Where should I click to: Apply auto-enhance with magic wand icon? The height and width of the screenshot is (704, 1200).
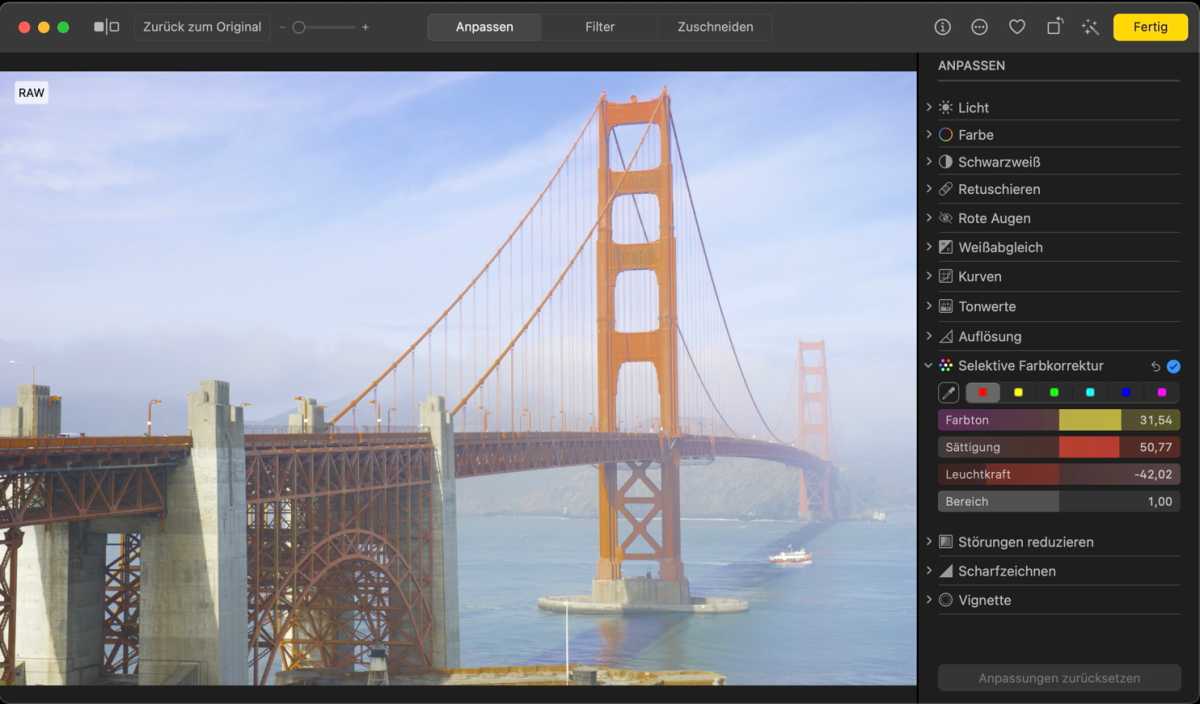(1090, 27)
